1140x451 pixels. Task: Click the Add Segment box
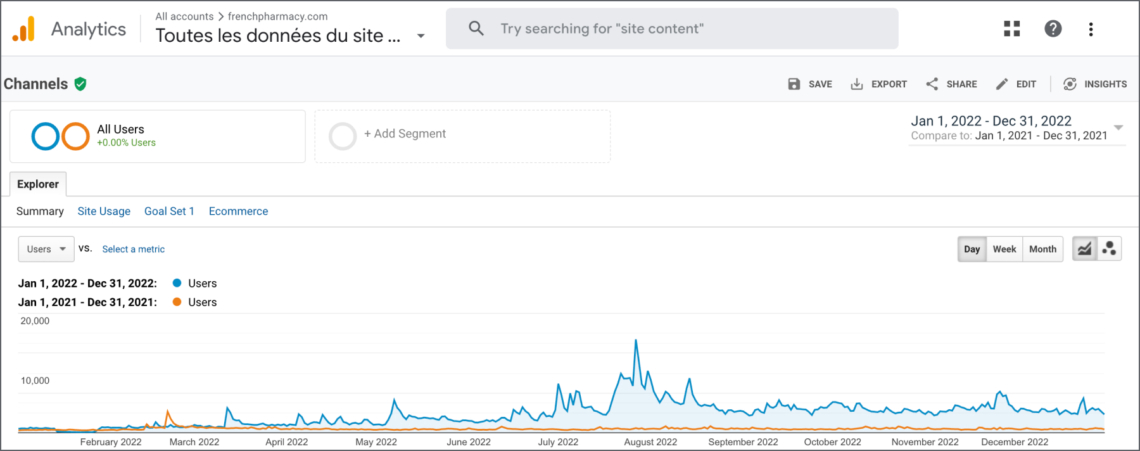pos(462,136)
